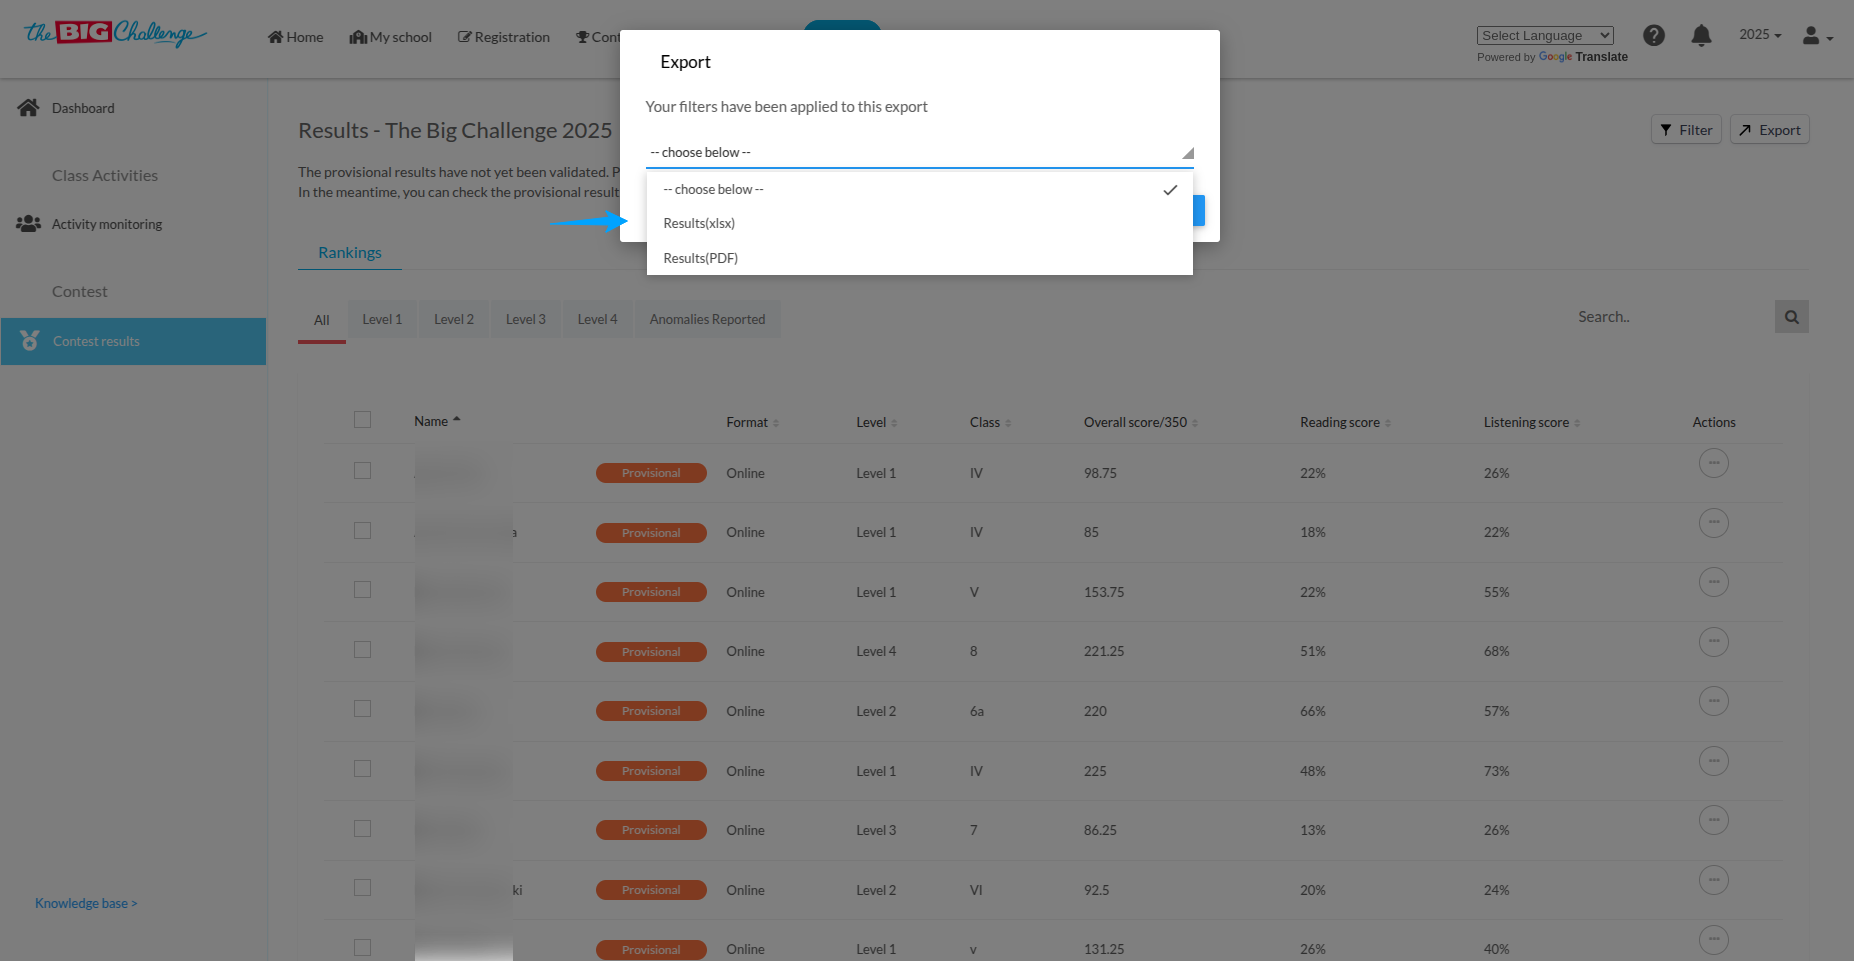
Task: Select Results(xlsx) export option
Action: pos(920,223)
